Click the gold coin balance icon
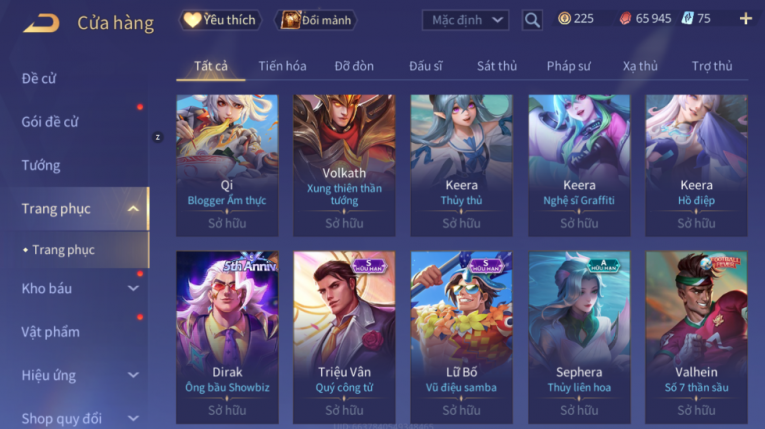Image resolution: width=765 pixels, height=429 pixels. coord(564,19)
